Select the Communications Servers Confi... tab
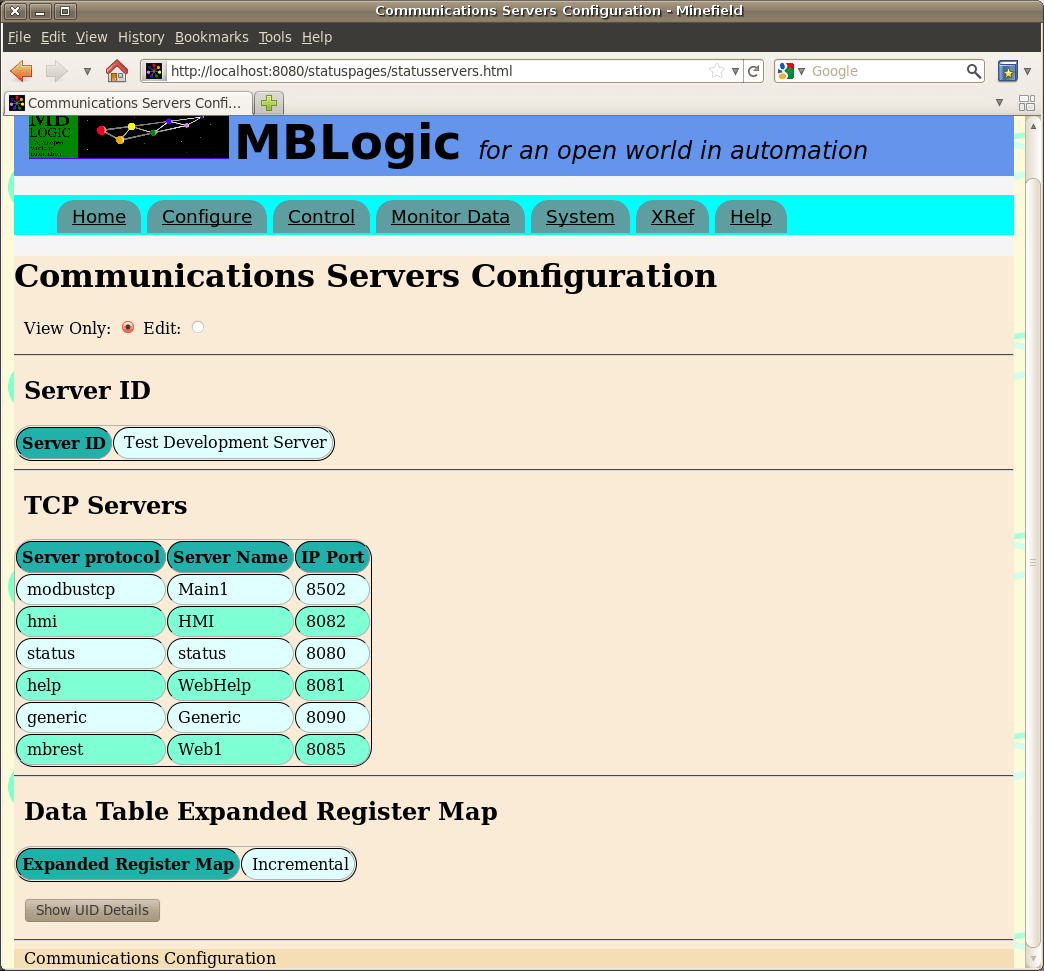Image resolution: width=1044 pixels, height=971 pixels. click(129, 103)
